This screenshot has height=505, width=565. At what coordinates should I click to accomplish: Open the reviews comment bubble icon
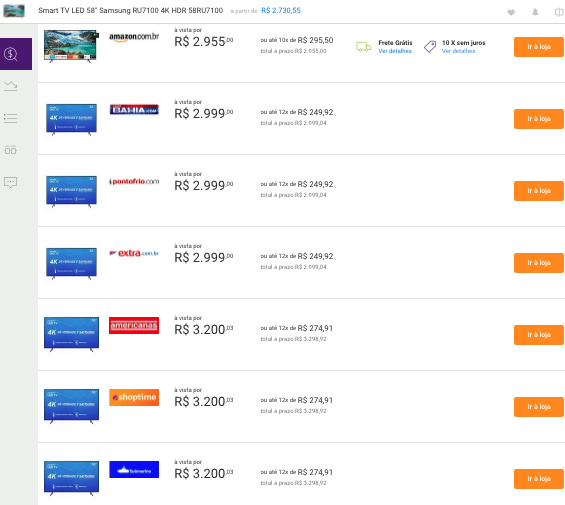click(10, 182)
